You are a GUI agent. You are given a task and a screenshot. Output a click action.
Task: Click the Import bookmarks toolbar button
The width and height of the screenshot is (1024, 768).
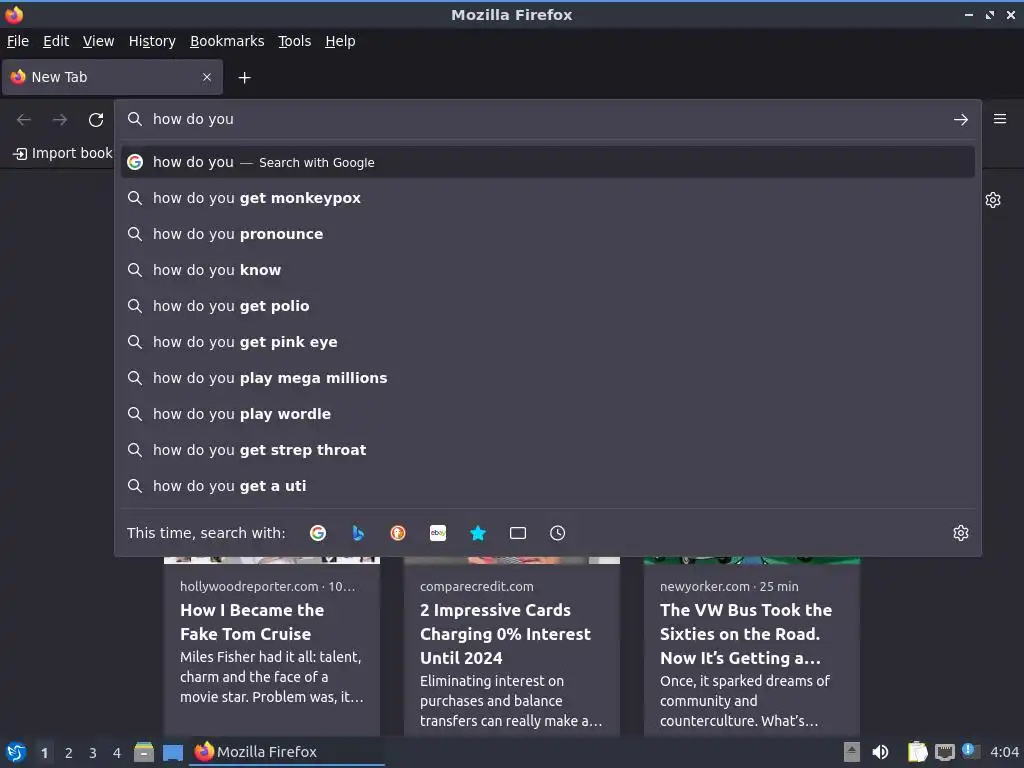pos(62,153)
